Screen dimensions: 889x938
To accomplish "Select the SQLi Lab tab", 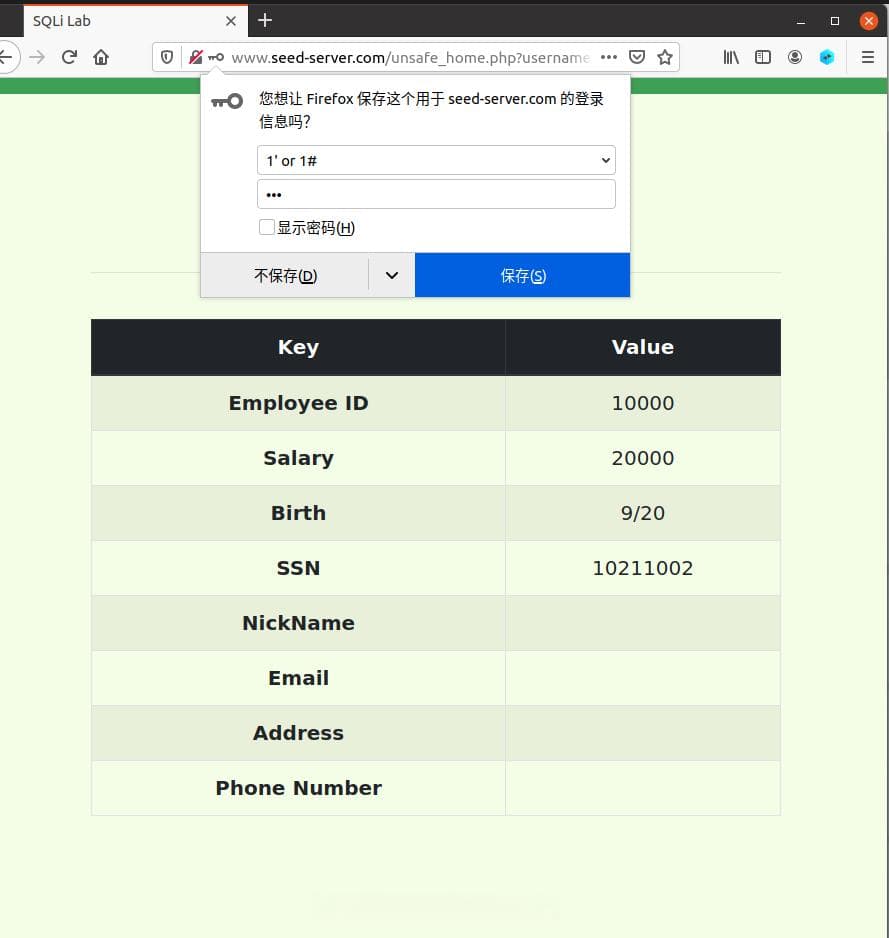I will pos(136,21).
